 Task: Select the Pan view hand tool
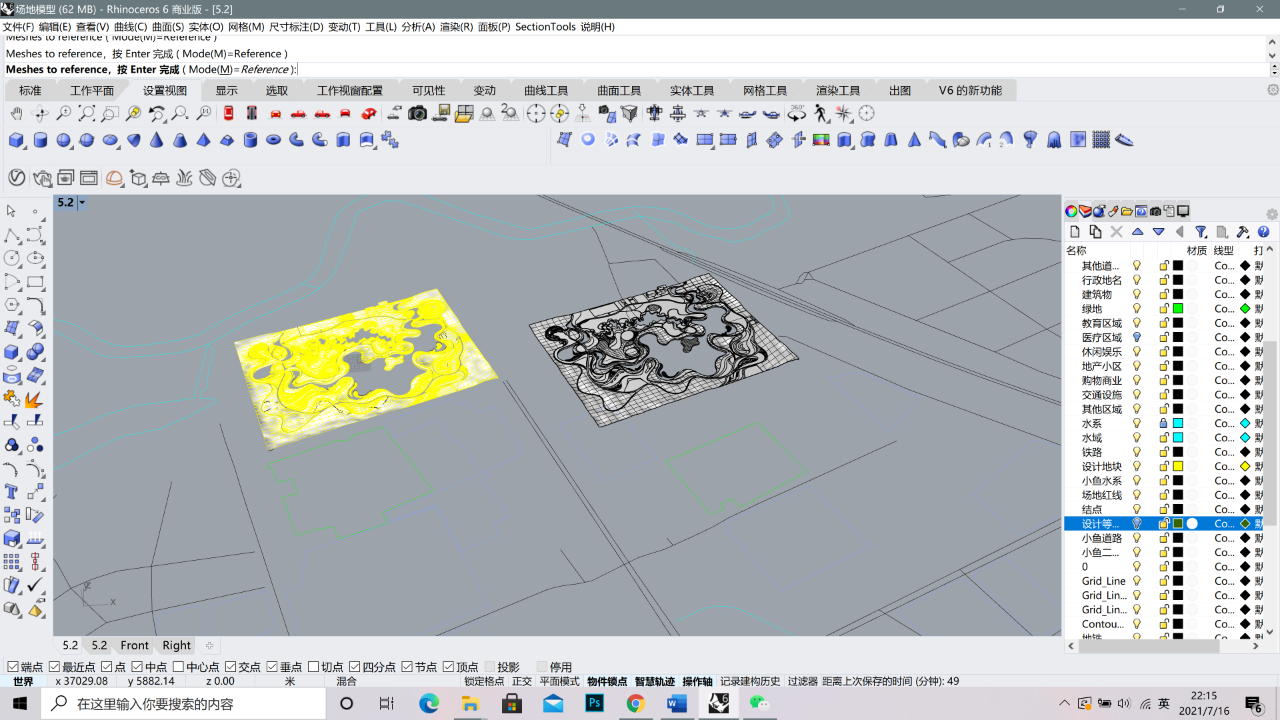click(x=17, y=114)
